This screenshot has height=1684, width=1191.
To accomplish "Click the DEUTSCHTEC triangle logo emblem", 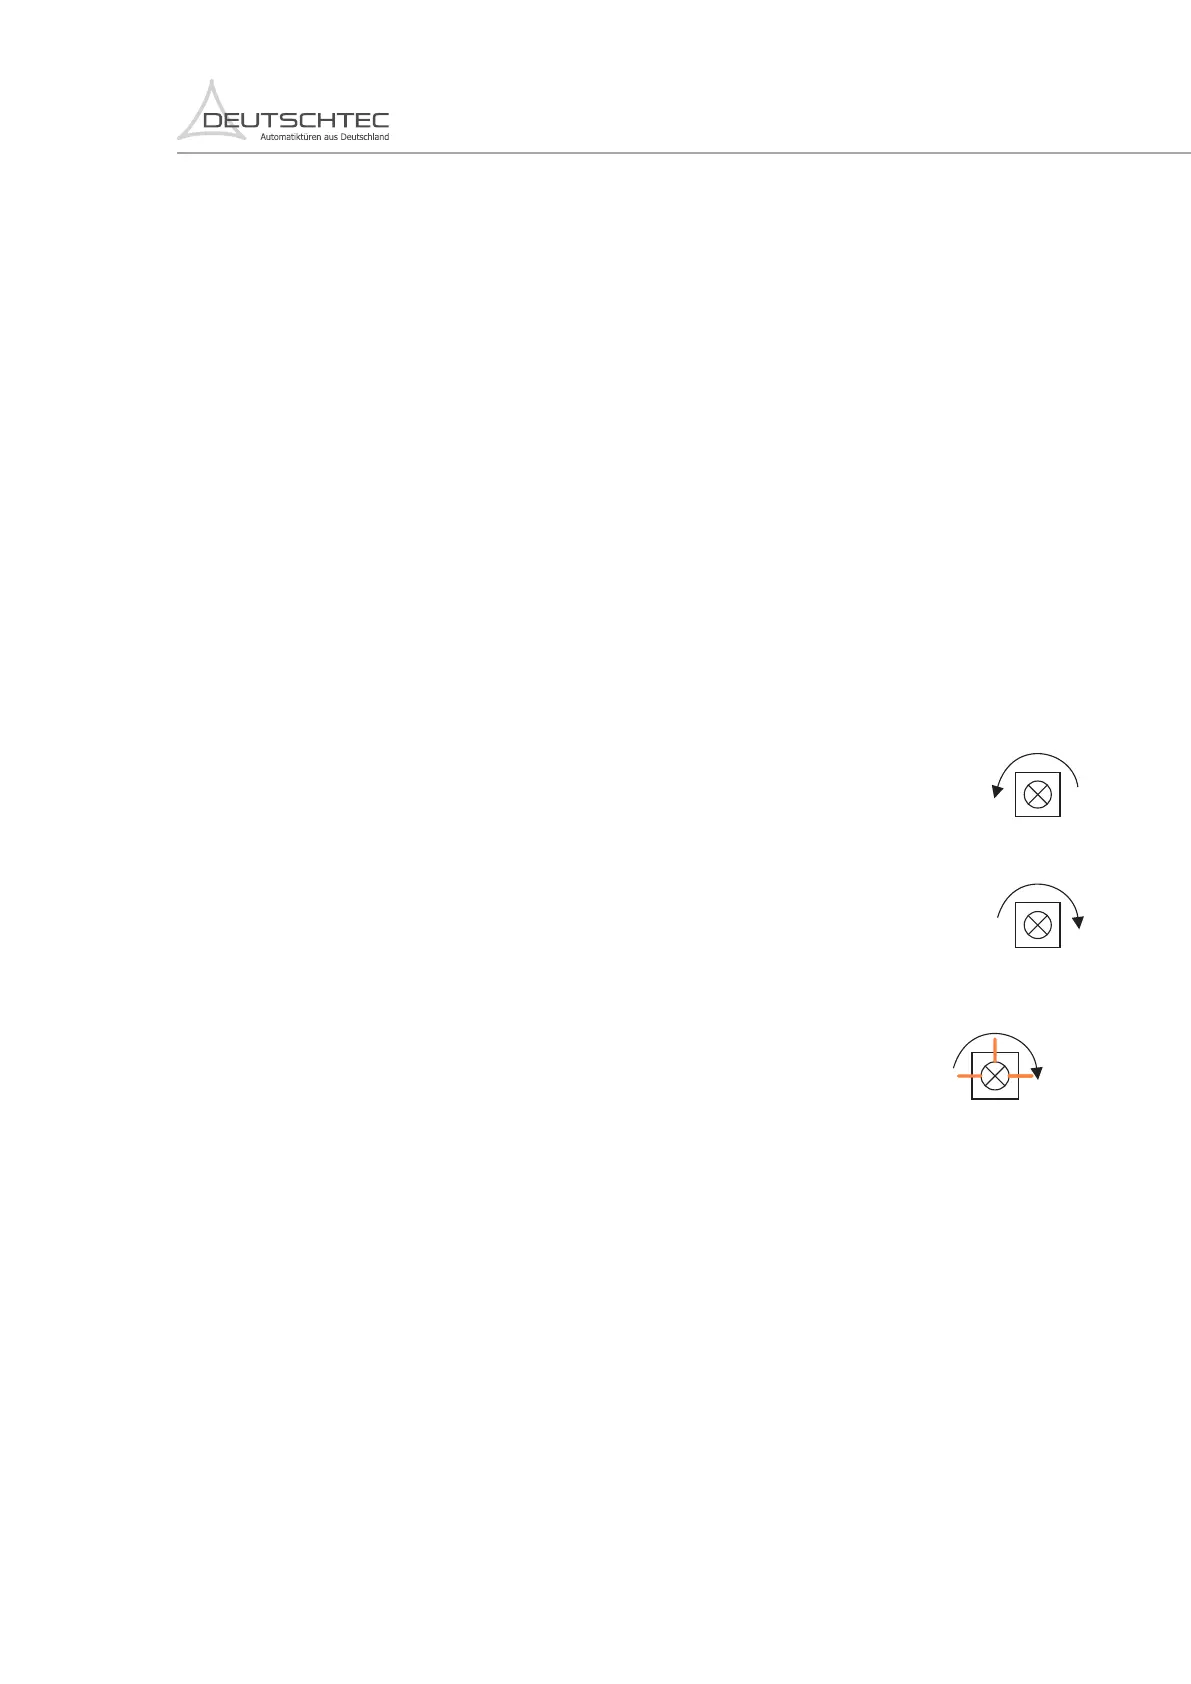I will click(212, 109).
